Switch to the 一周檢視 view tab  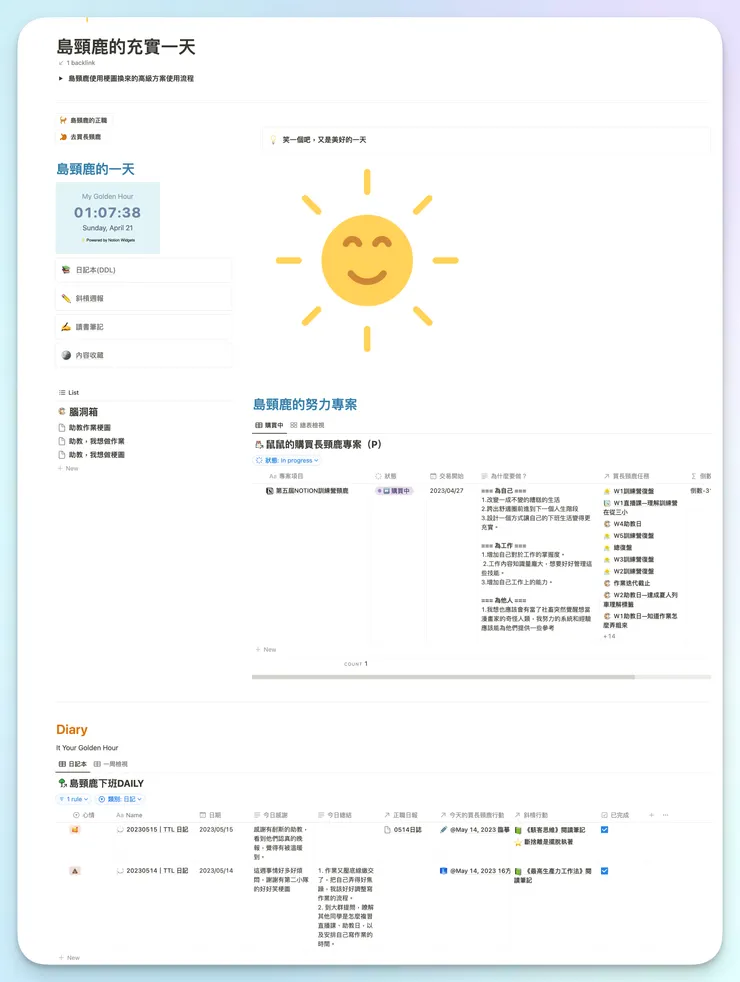pyautogui.click(x=111, y=764)
